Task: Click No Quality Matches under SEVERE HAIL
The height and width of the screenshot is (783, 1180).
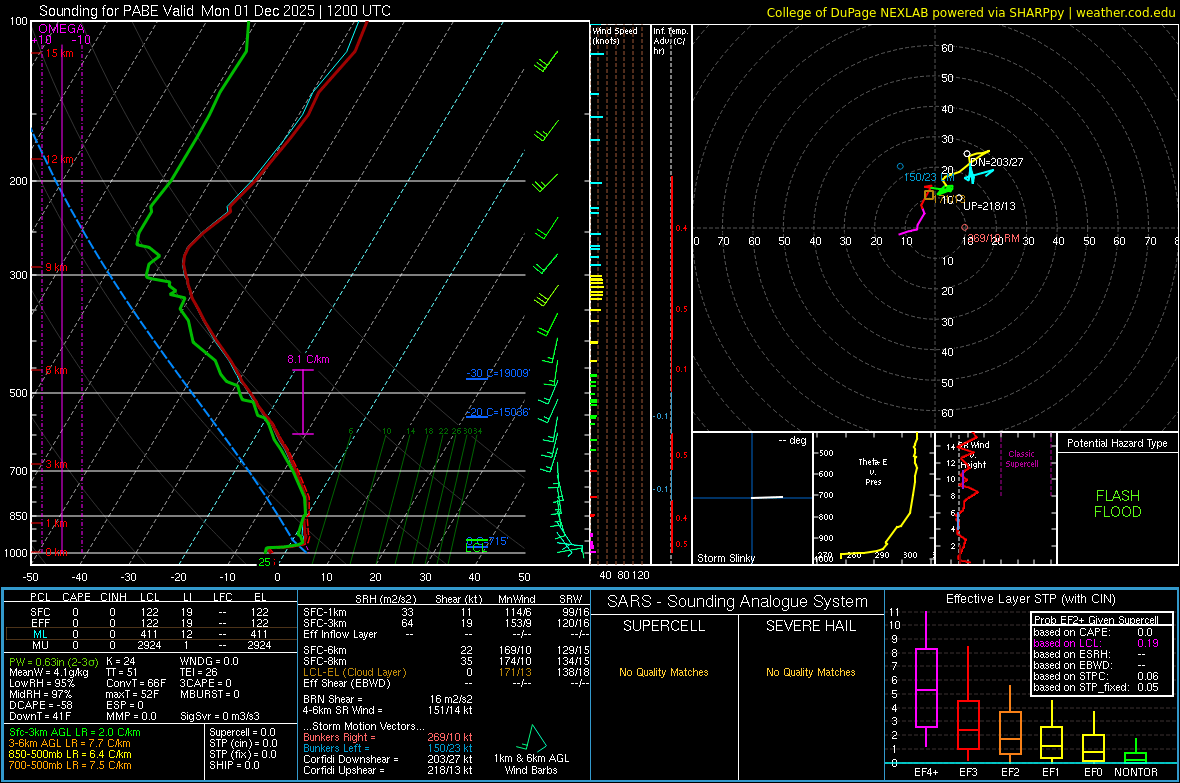Action: [x=810, y=672]
